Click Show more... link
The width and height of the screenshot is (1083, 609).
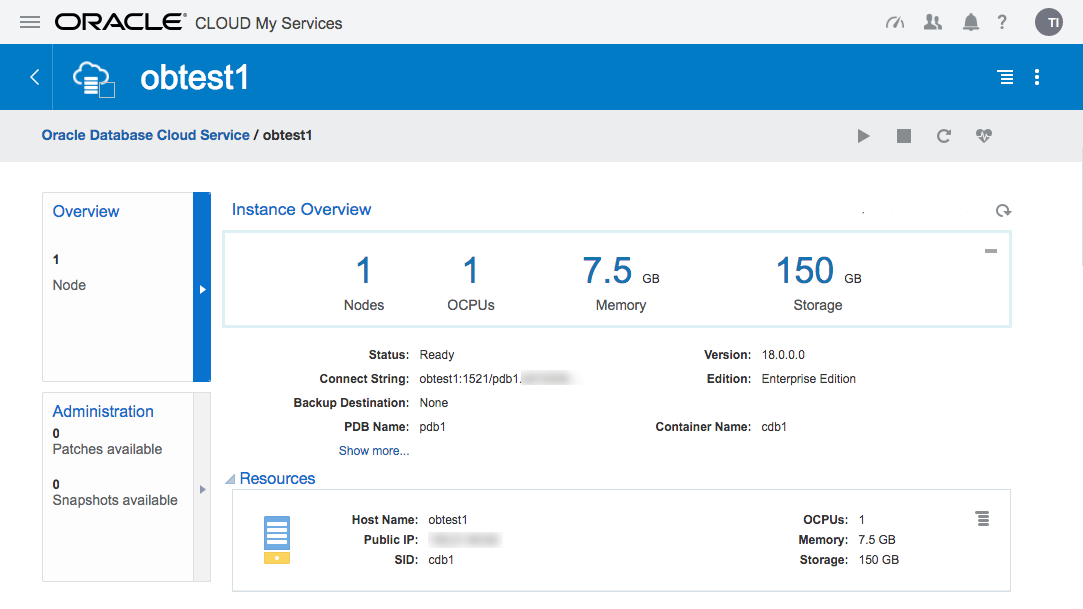(374, 451)
